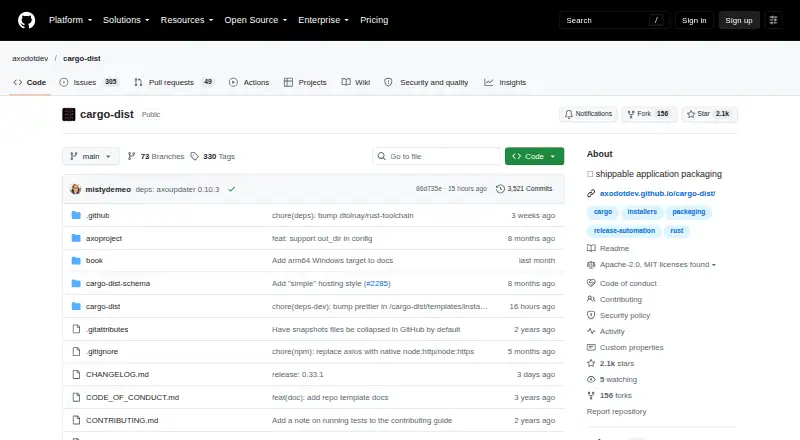The height and width of the screenshot is (440, 800).
Task: Click the Report repository link
Action: point(616,411)
